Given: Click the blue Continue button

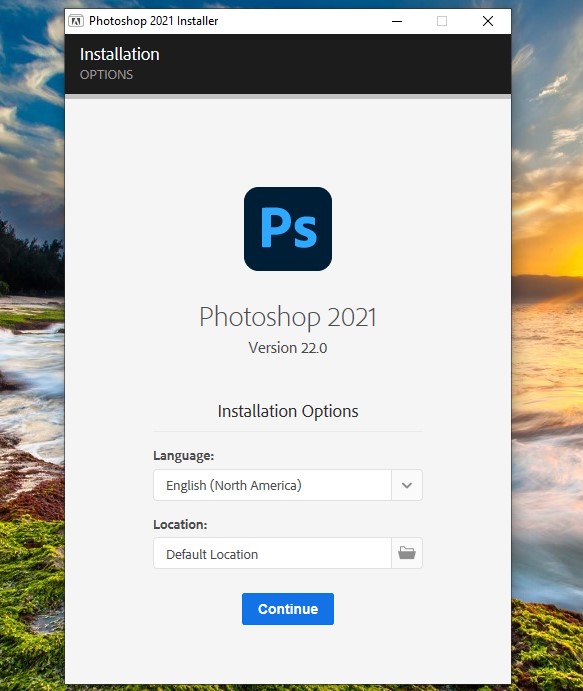Looking at the screenshot, I should point(288,609).
